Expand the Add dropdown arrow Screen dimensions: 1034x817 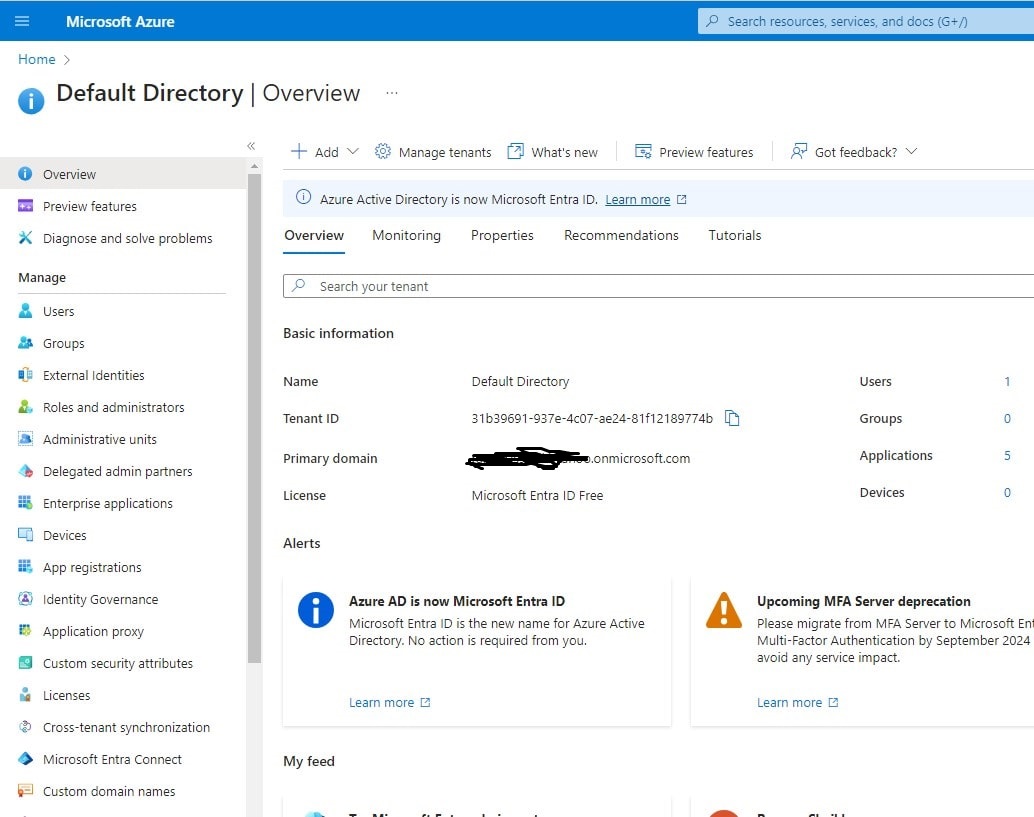353,152
